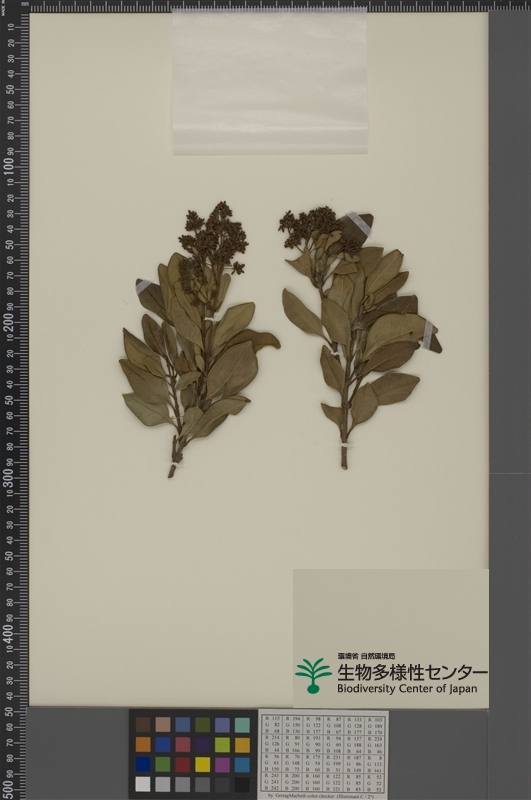
Task: Select the white patch on the color checker
Action: 143,784
